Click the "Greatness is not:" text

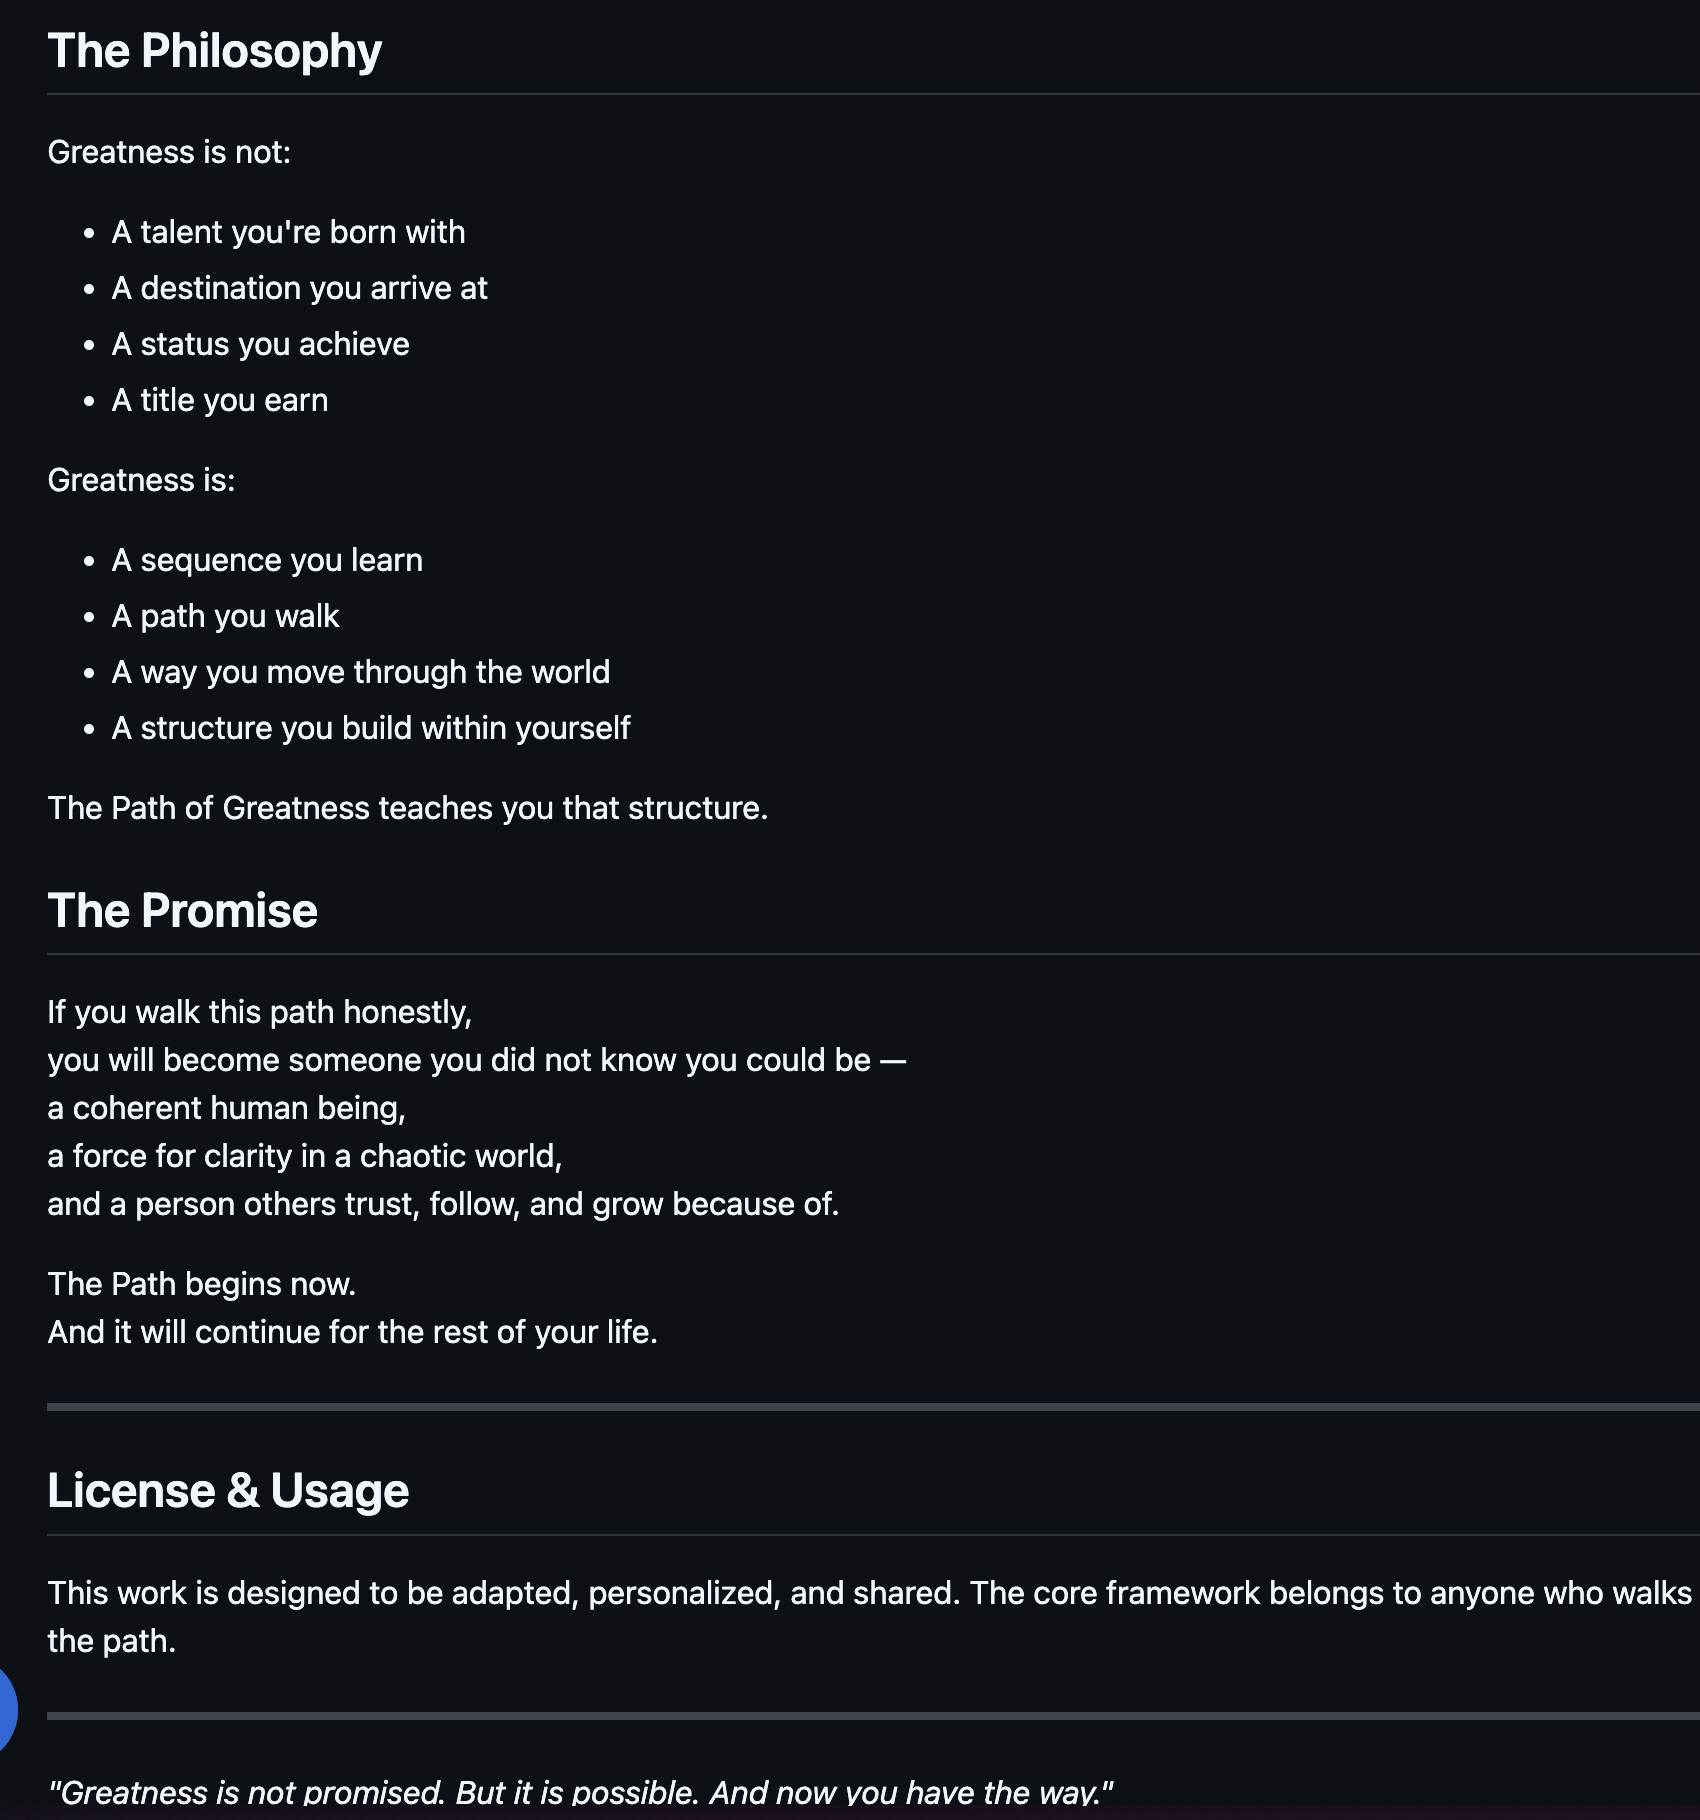pos(169,152)
